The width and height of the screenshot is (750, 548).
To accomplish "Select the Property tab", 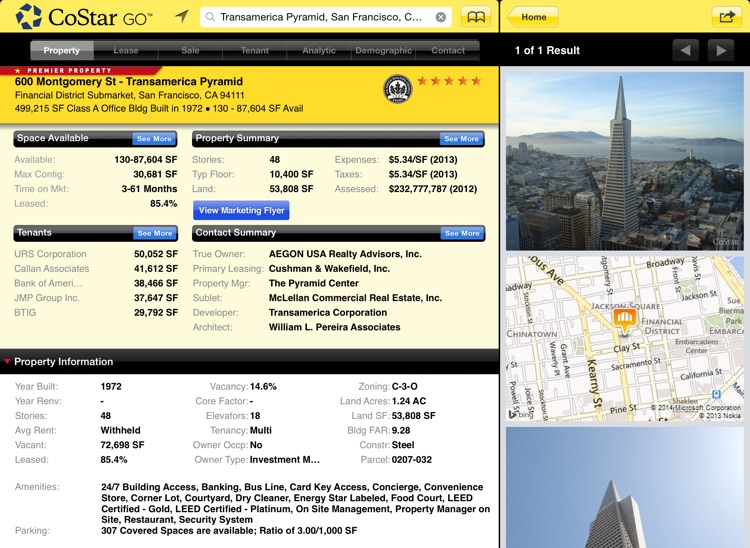I will 62,50.
